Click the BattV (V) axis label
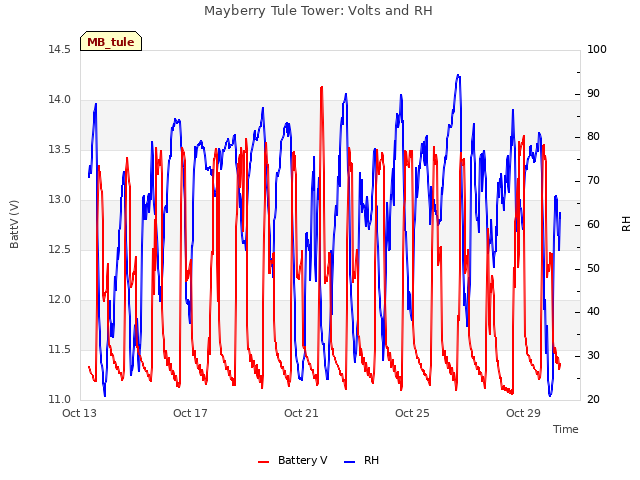Viewport: 640px width, 480px height. pos(14,224)
